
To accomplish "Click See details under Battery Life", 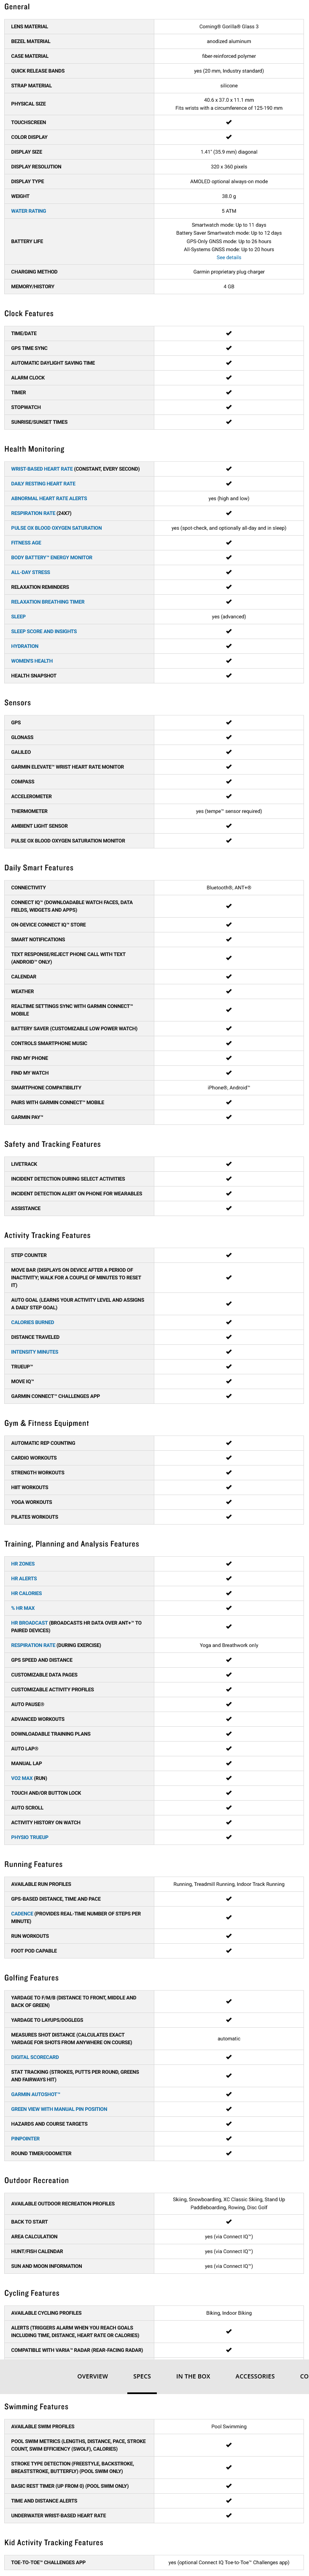I will click(x=229, y=257).
